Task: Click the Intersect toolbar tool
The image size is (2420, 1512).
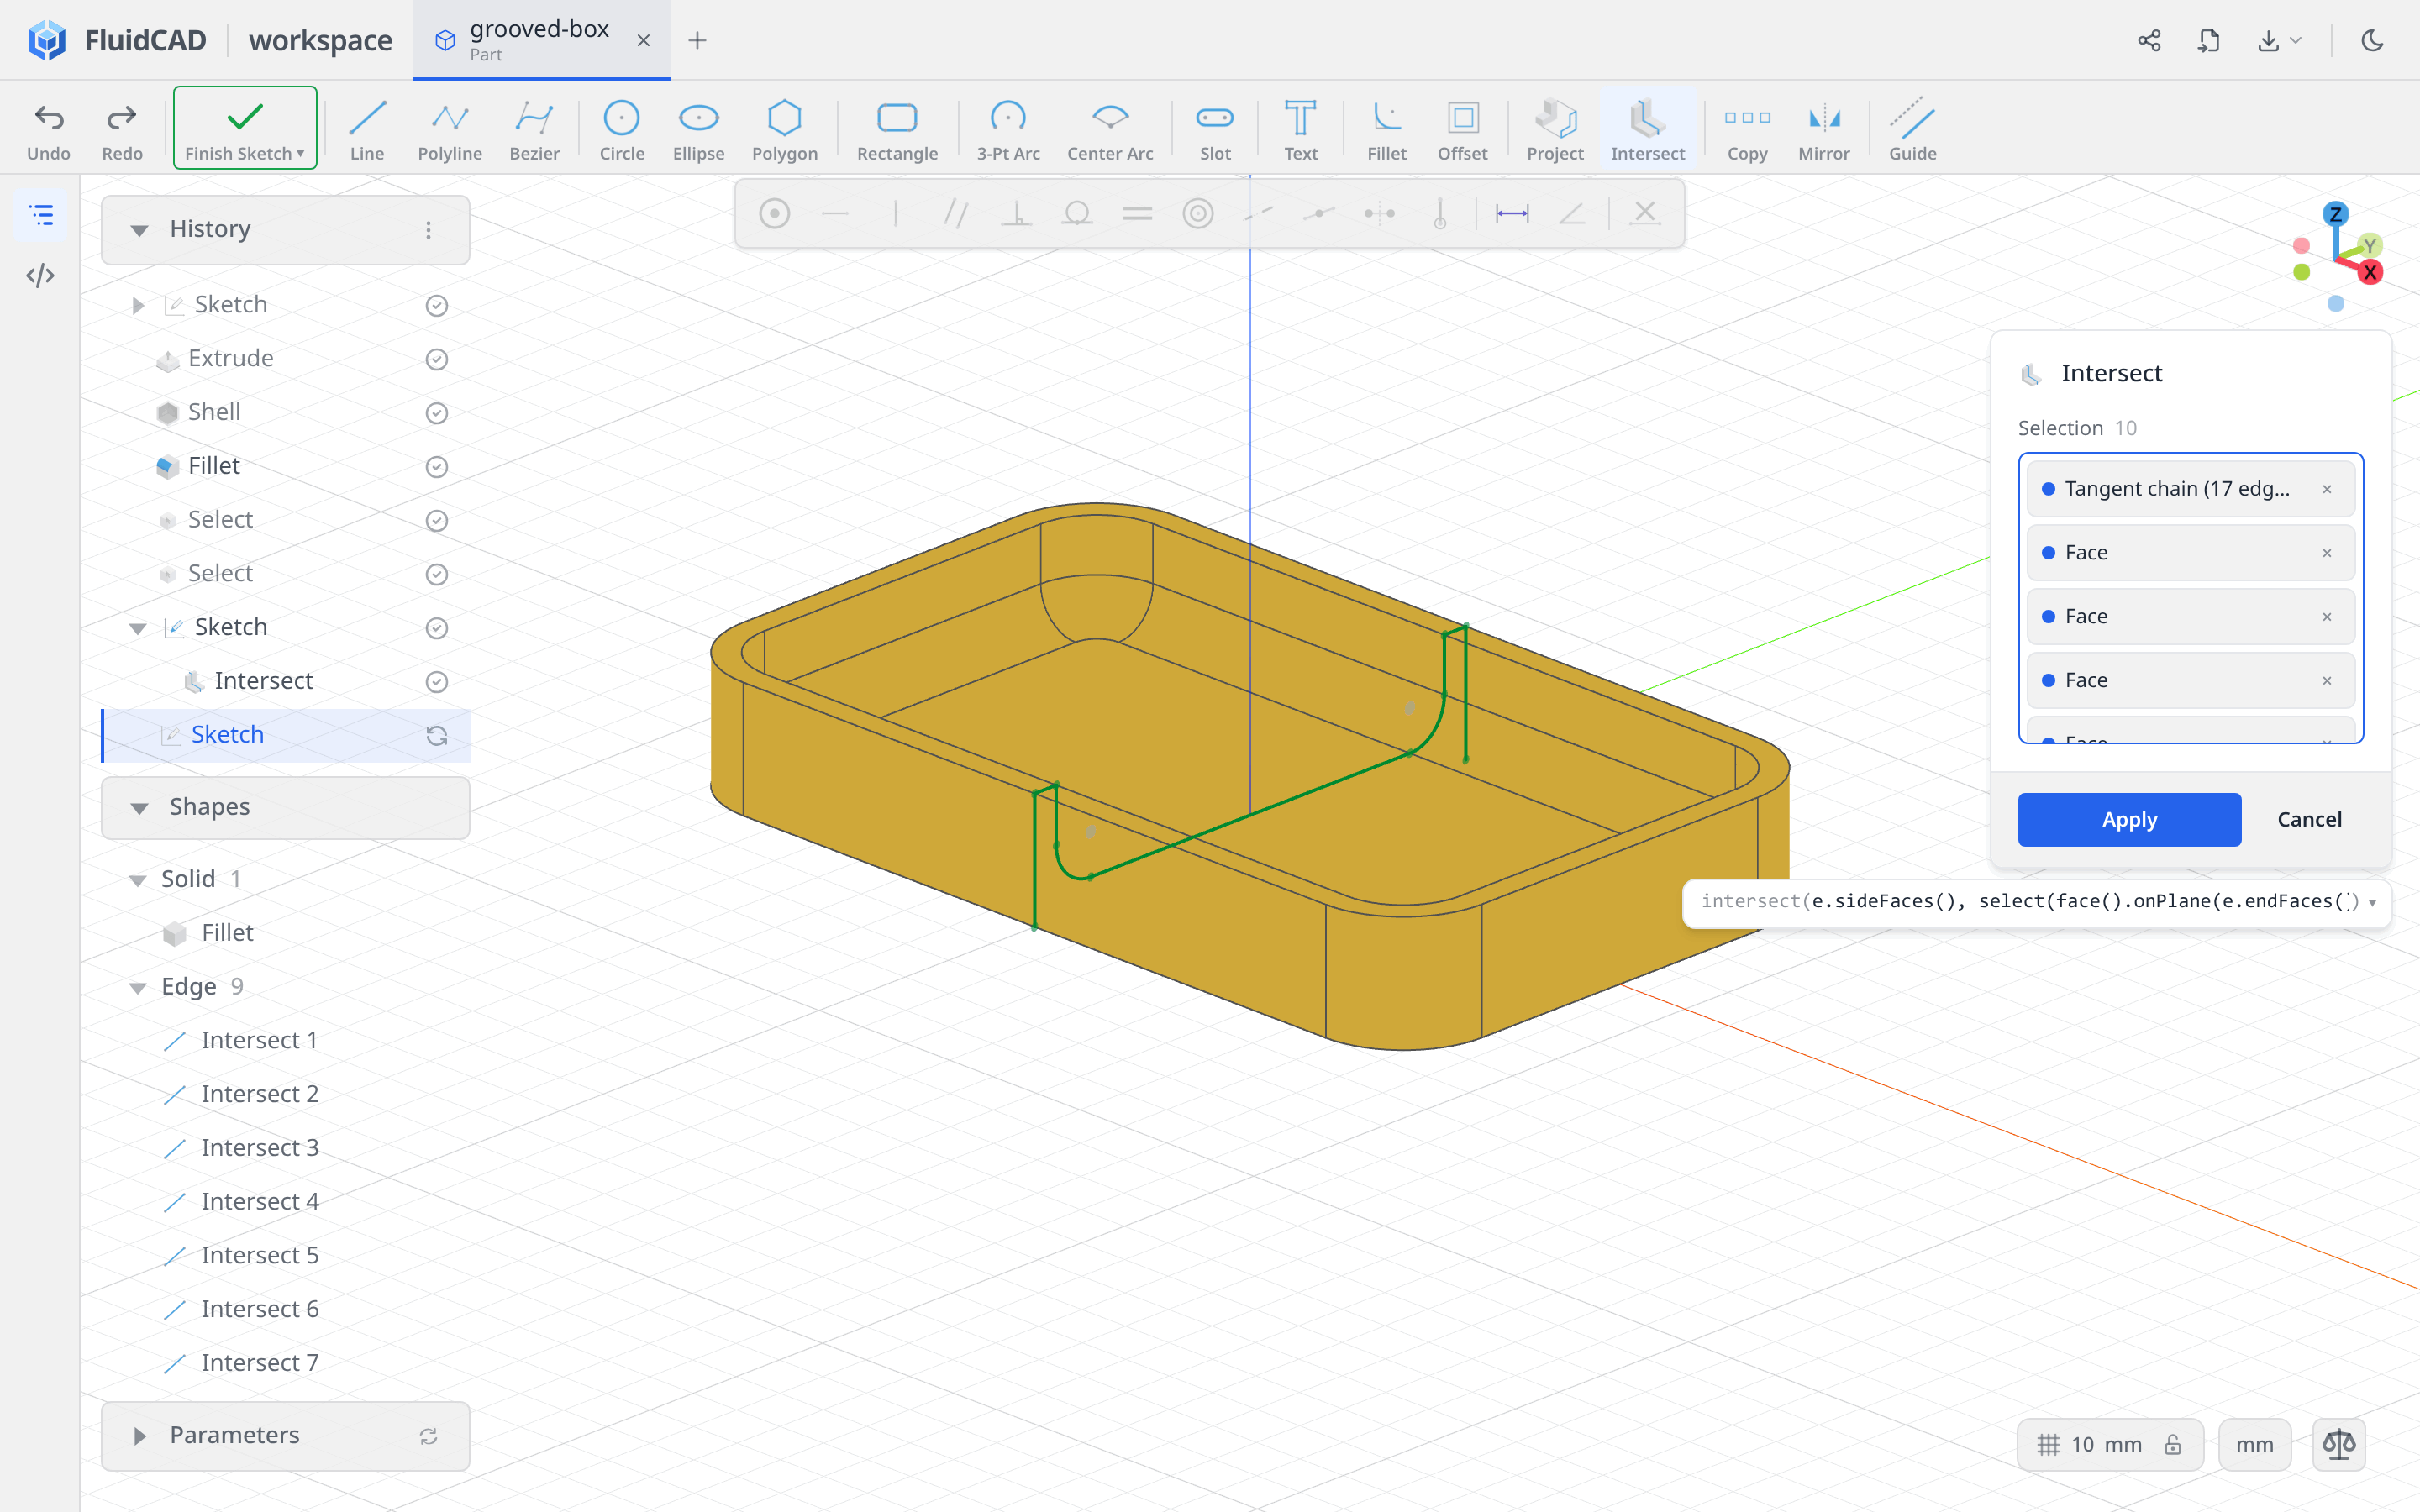Action: coord(1647,129)
